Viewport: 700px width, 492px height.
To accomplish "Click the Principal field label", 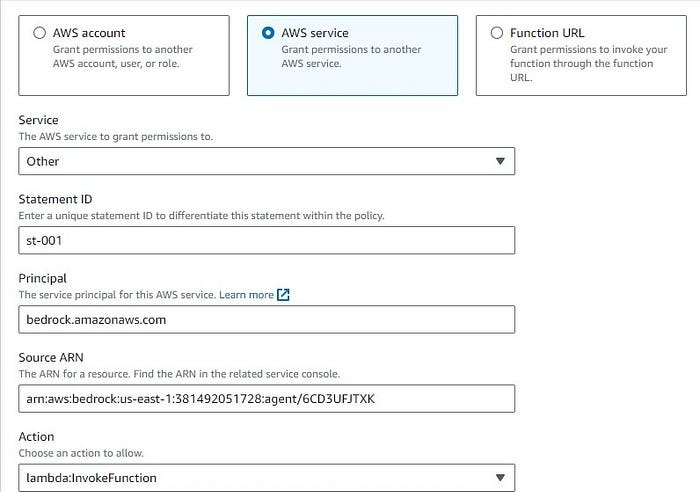I will [x=43, y=278].
